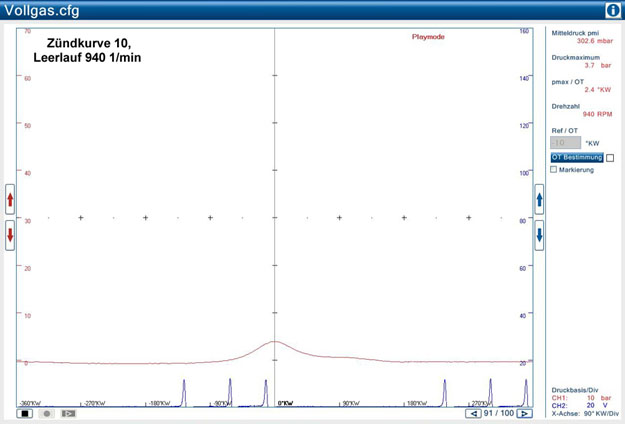Image resolution: width=625 pixels, height=424 pixels.
Task: Click red down arrow on left axis
Action: pos(10,236)
